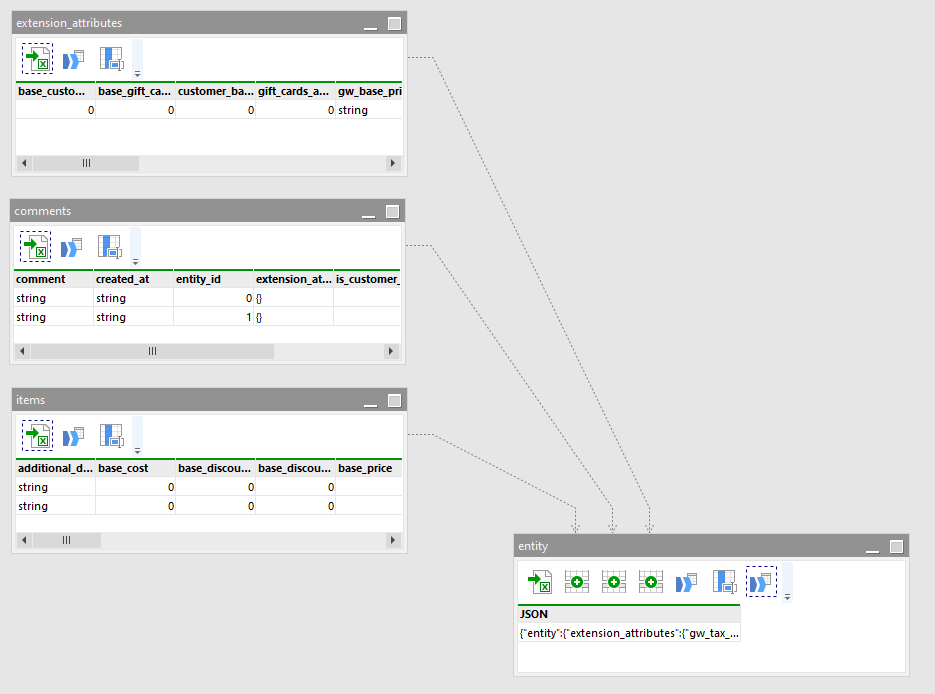Screen dimensions: 935x694
Task: Click the Excel export icon in extension_attributes panel
Action: tap(37, 58)
